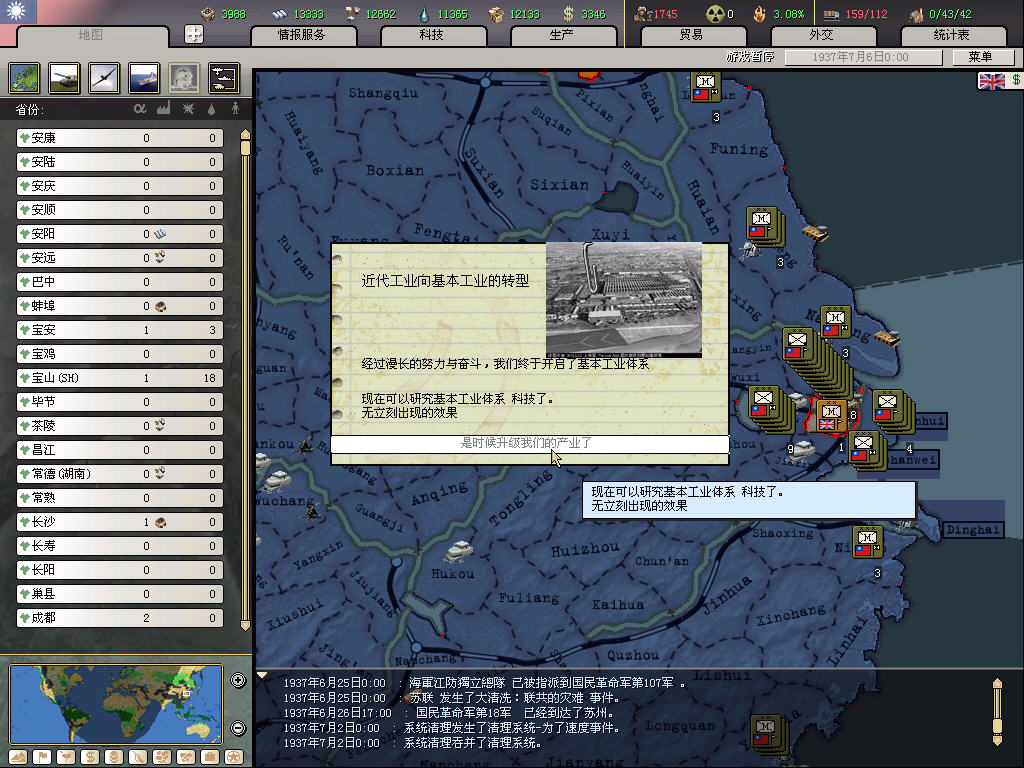Open the 菜单 menu button

pyautogui.click(x=979, y=58)
